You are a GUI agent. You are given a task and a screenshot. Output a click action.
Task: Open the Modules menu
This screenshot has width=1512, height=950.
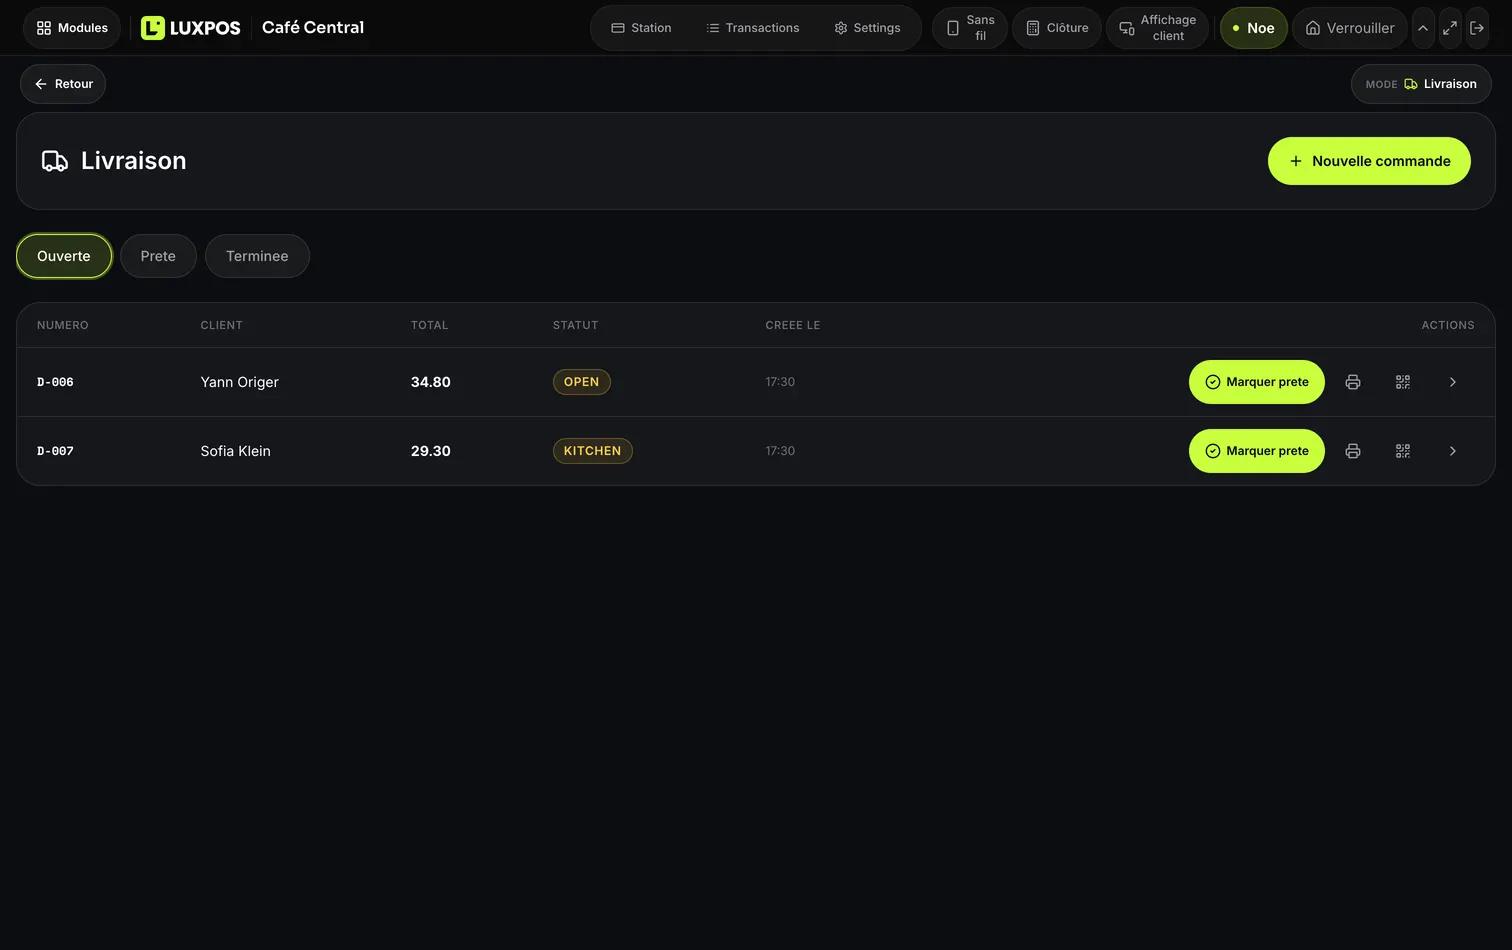pyautogui.click(x=72, y=28)
